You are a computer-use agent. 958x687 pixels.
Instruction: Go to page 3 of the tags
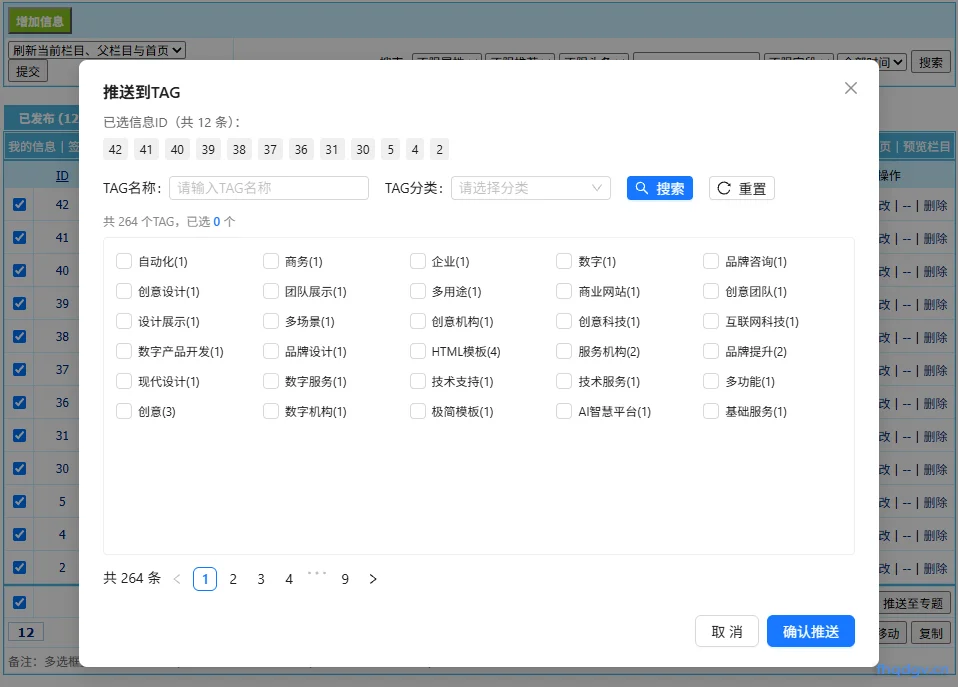pos(261,579)
